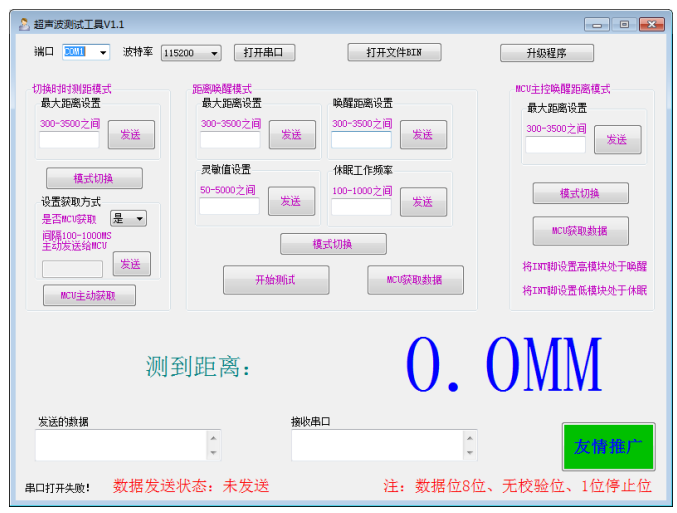Click the 升级程序 button
677x513 pixels.
coord(547,53)
